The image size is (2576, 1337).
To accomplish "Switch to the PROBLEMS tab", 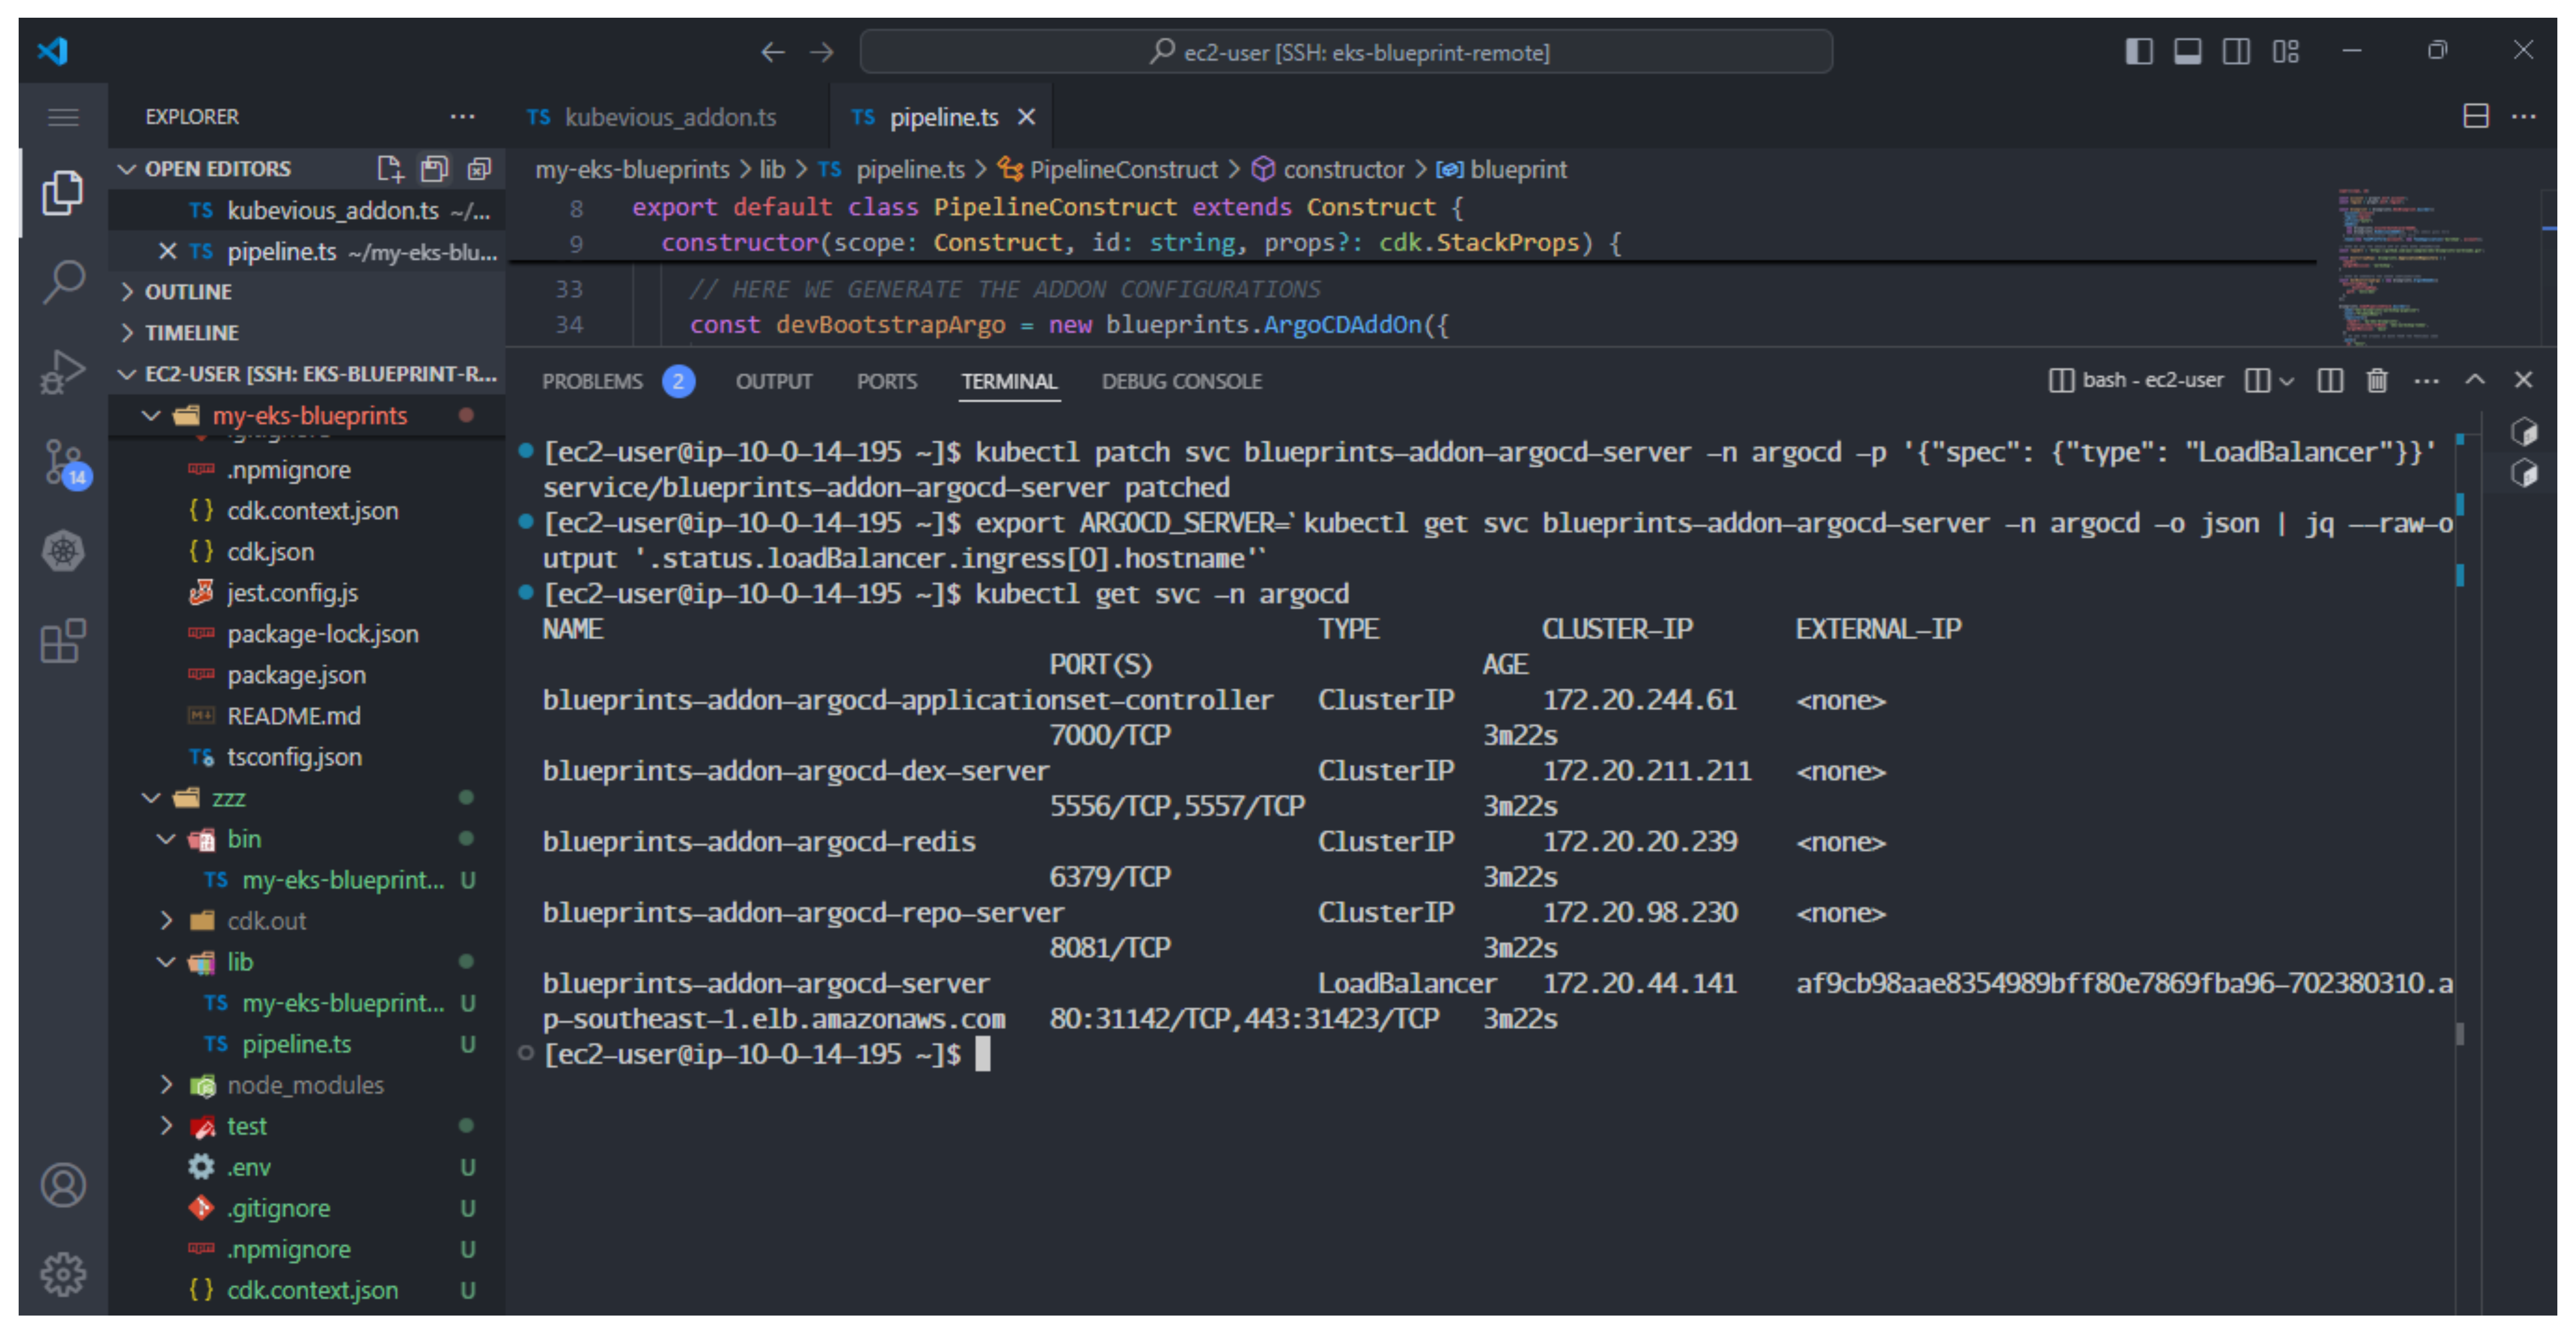I will [x=592, y=381].
